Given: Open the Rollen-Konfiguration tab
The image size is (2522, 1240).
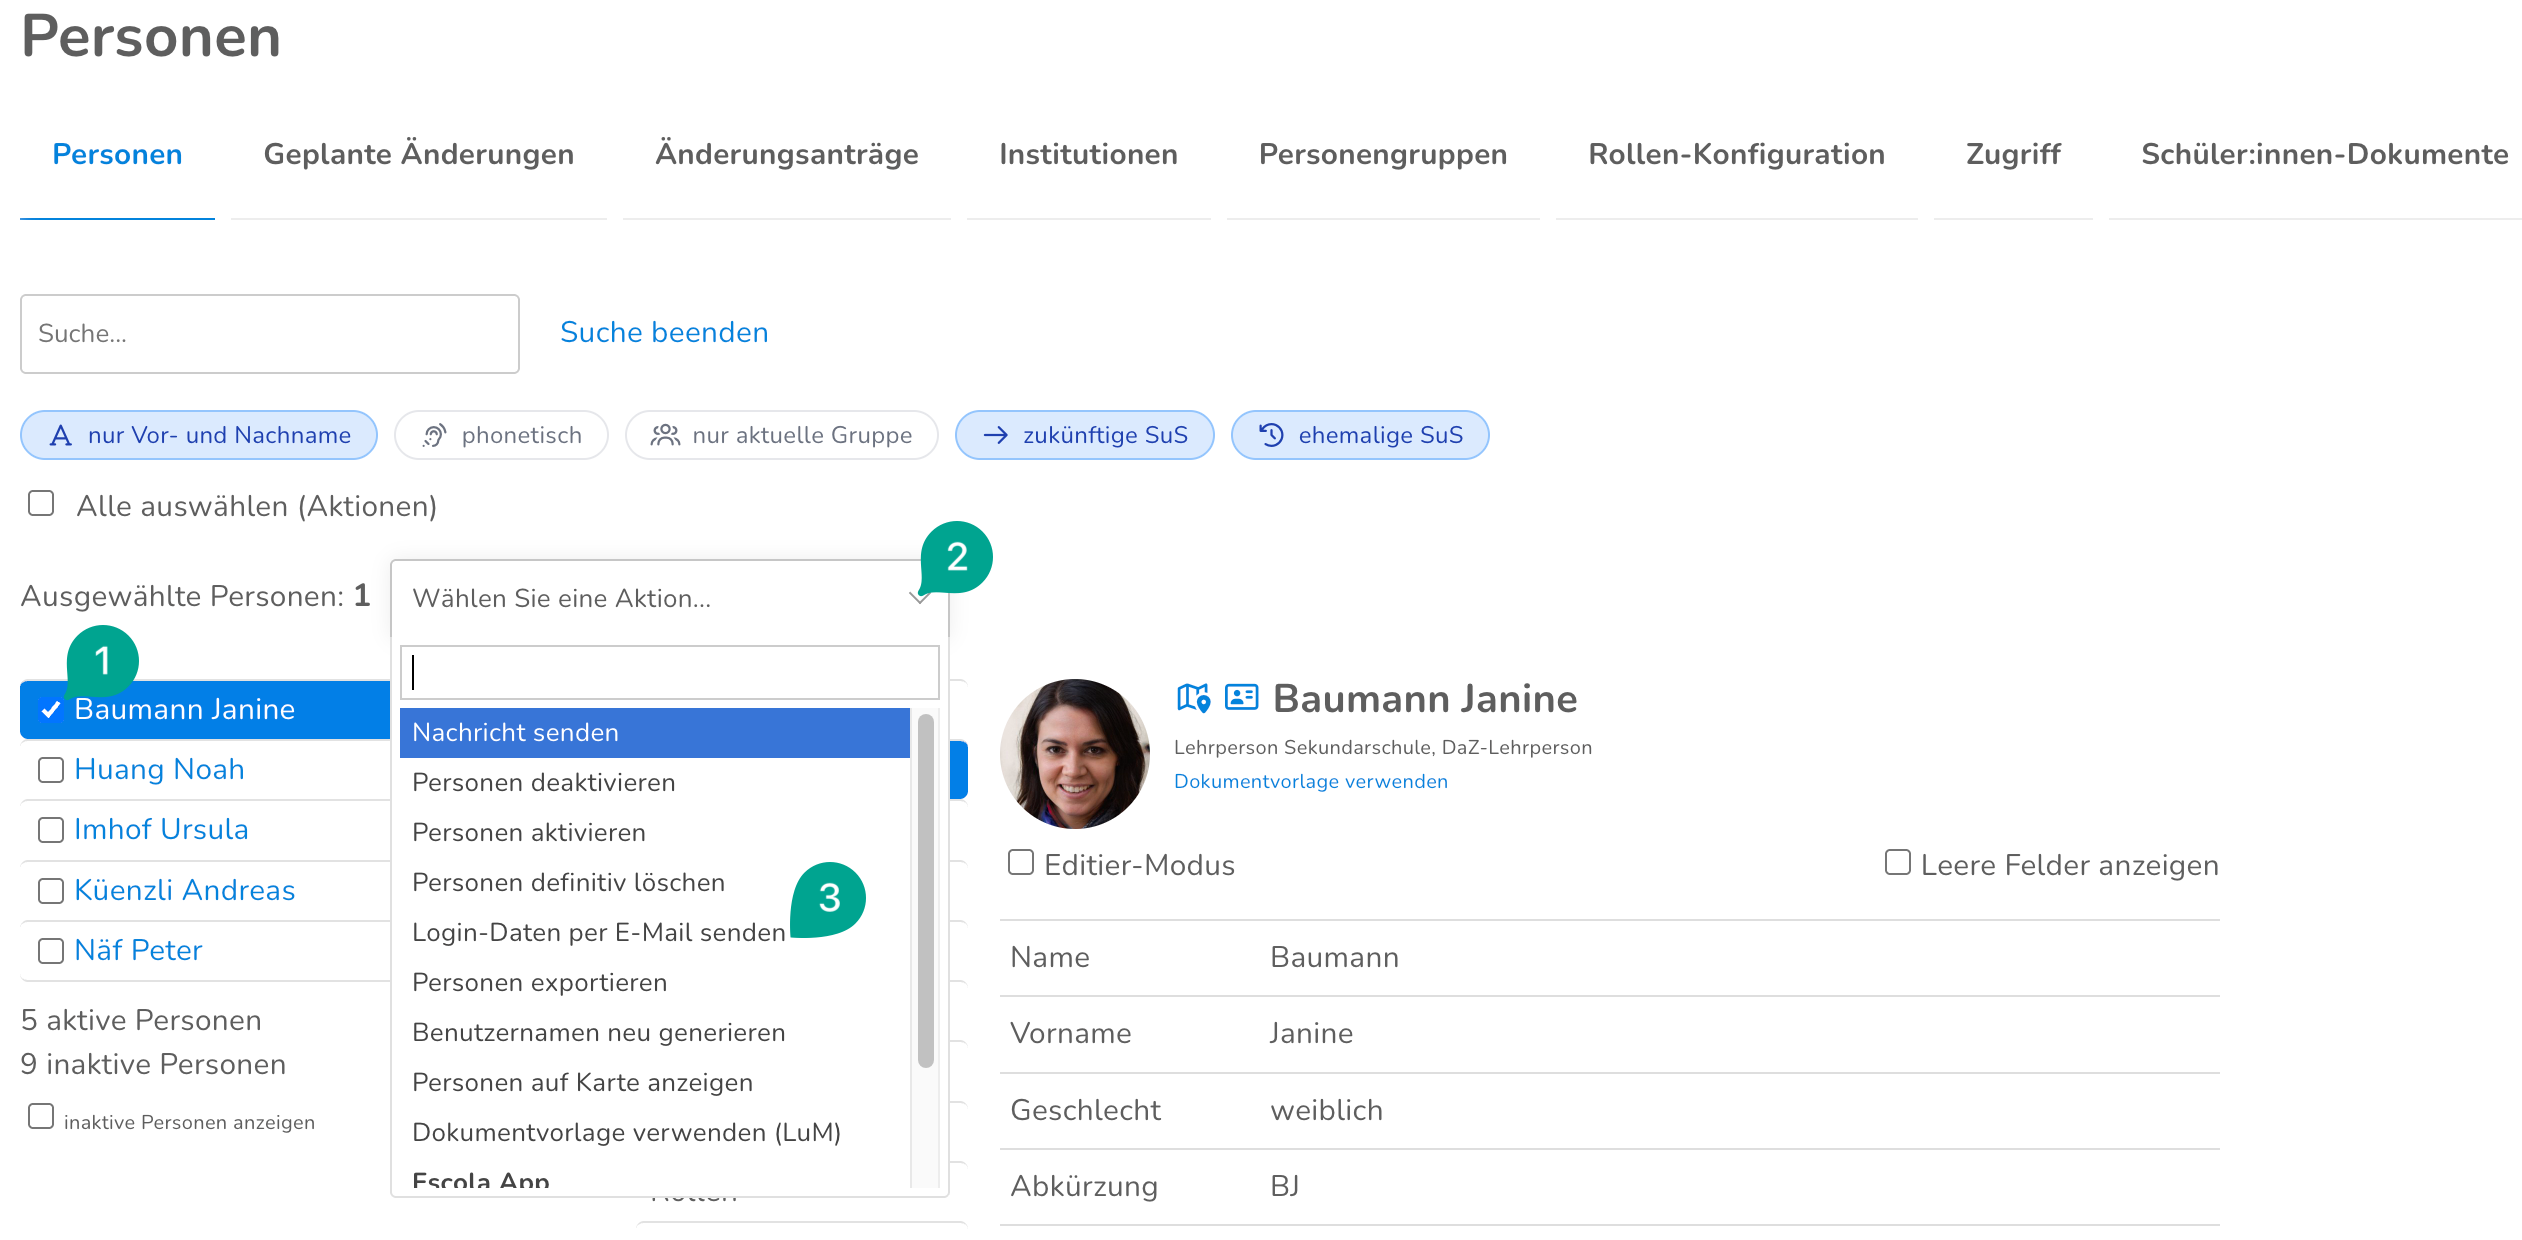Looking at the screenshot, I should coord(1736,155).
